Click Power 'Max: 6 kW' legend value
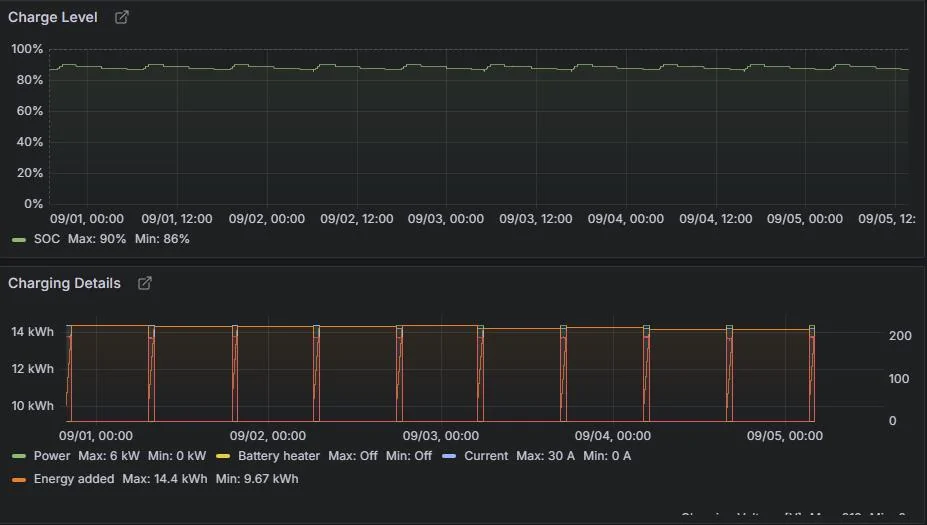 (x=109, y=456)
